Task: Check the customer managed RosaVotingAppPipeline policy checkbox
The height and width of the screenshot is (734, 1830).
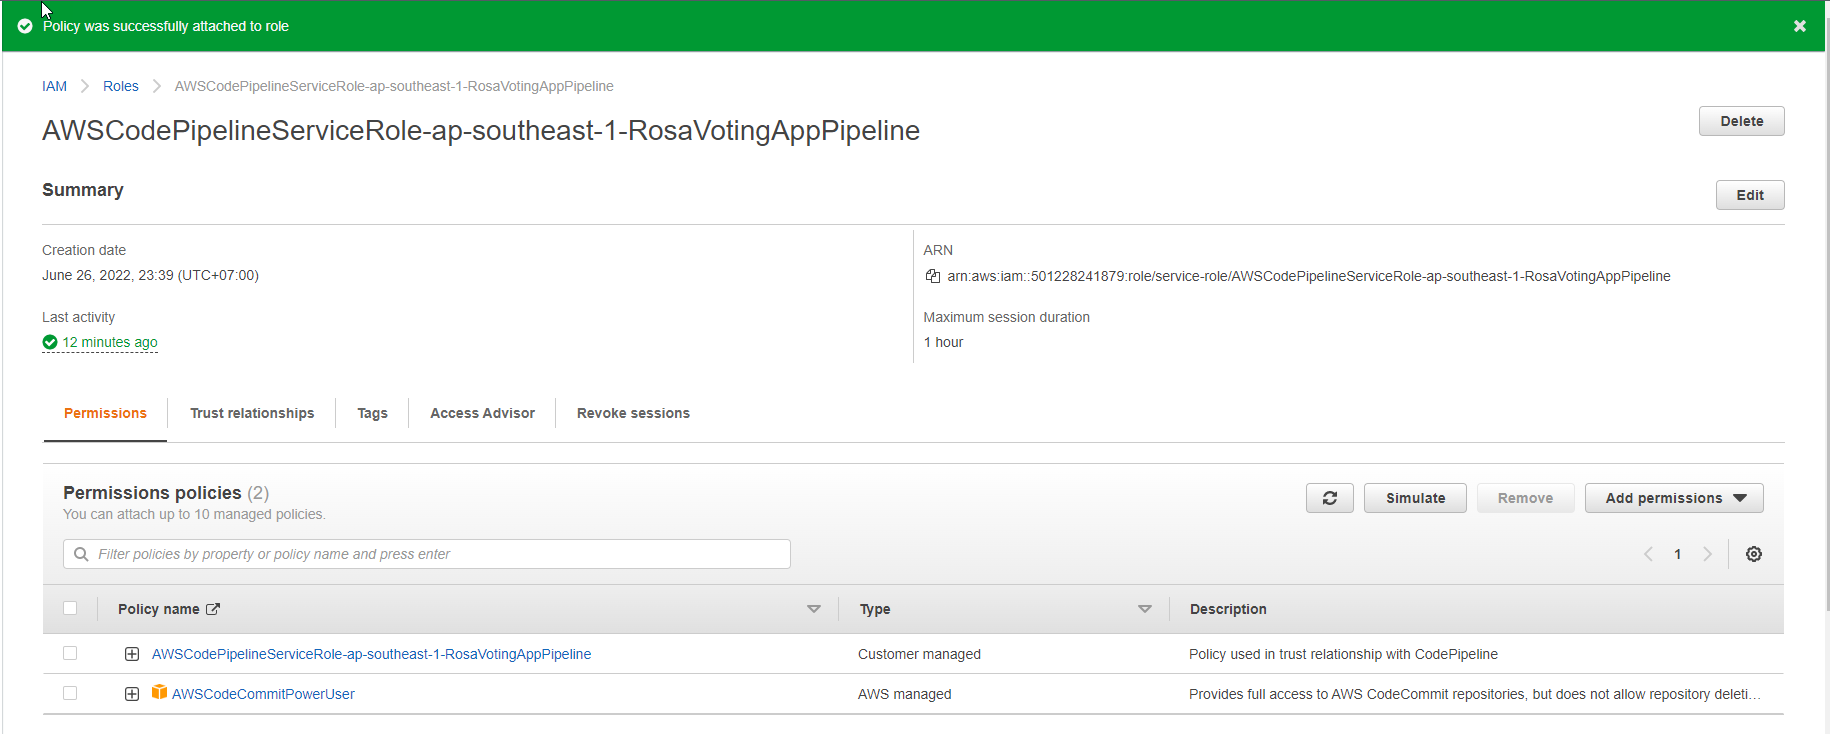Action: (70, 653)
